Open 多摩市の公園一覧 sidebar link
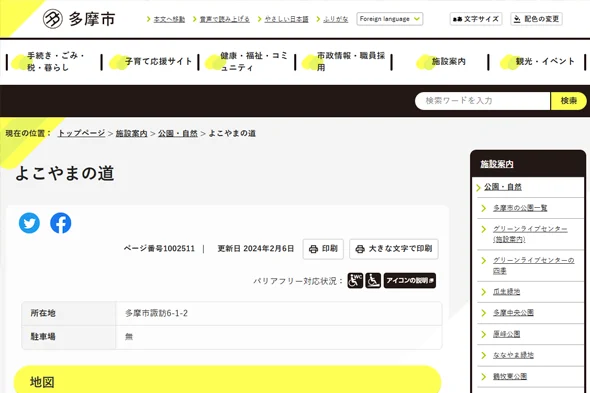The height and width of the screenshot is (393, 590). pyautogui.click(x=520, y=208)
